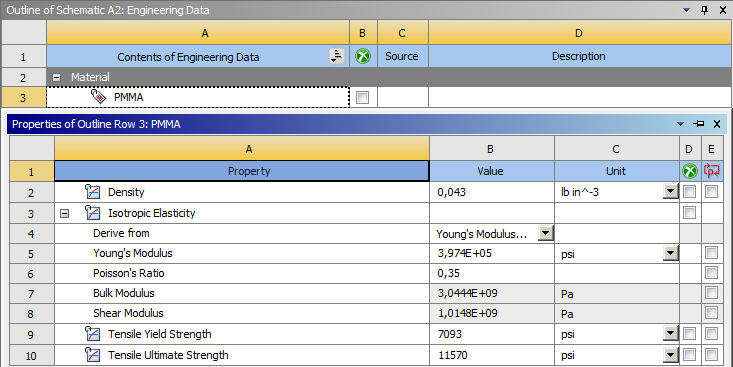
Task: Click the Property column header cell
Action: click(x=242, y=171)
